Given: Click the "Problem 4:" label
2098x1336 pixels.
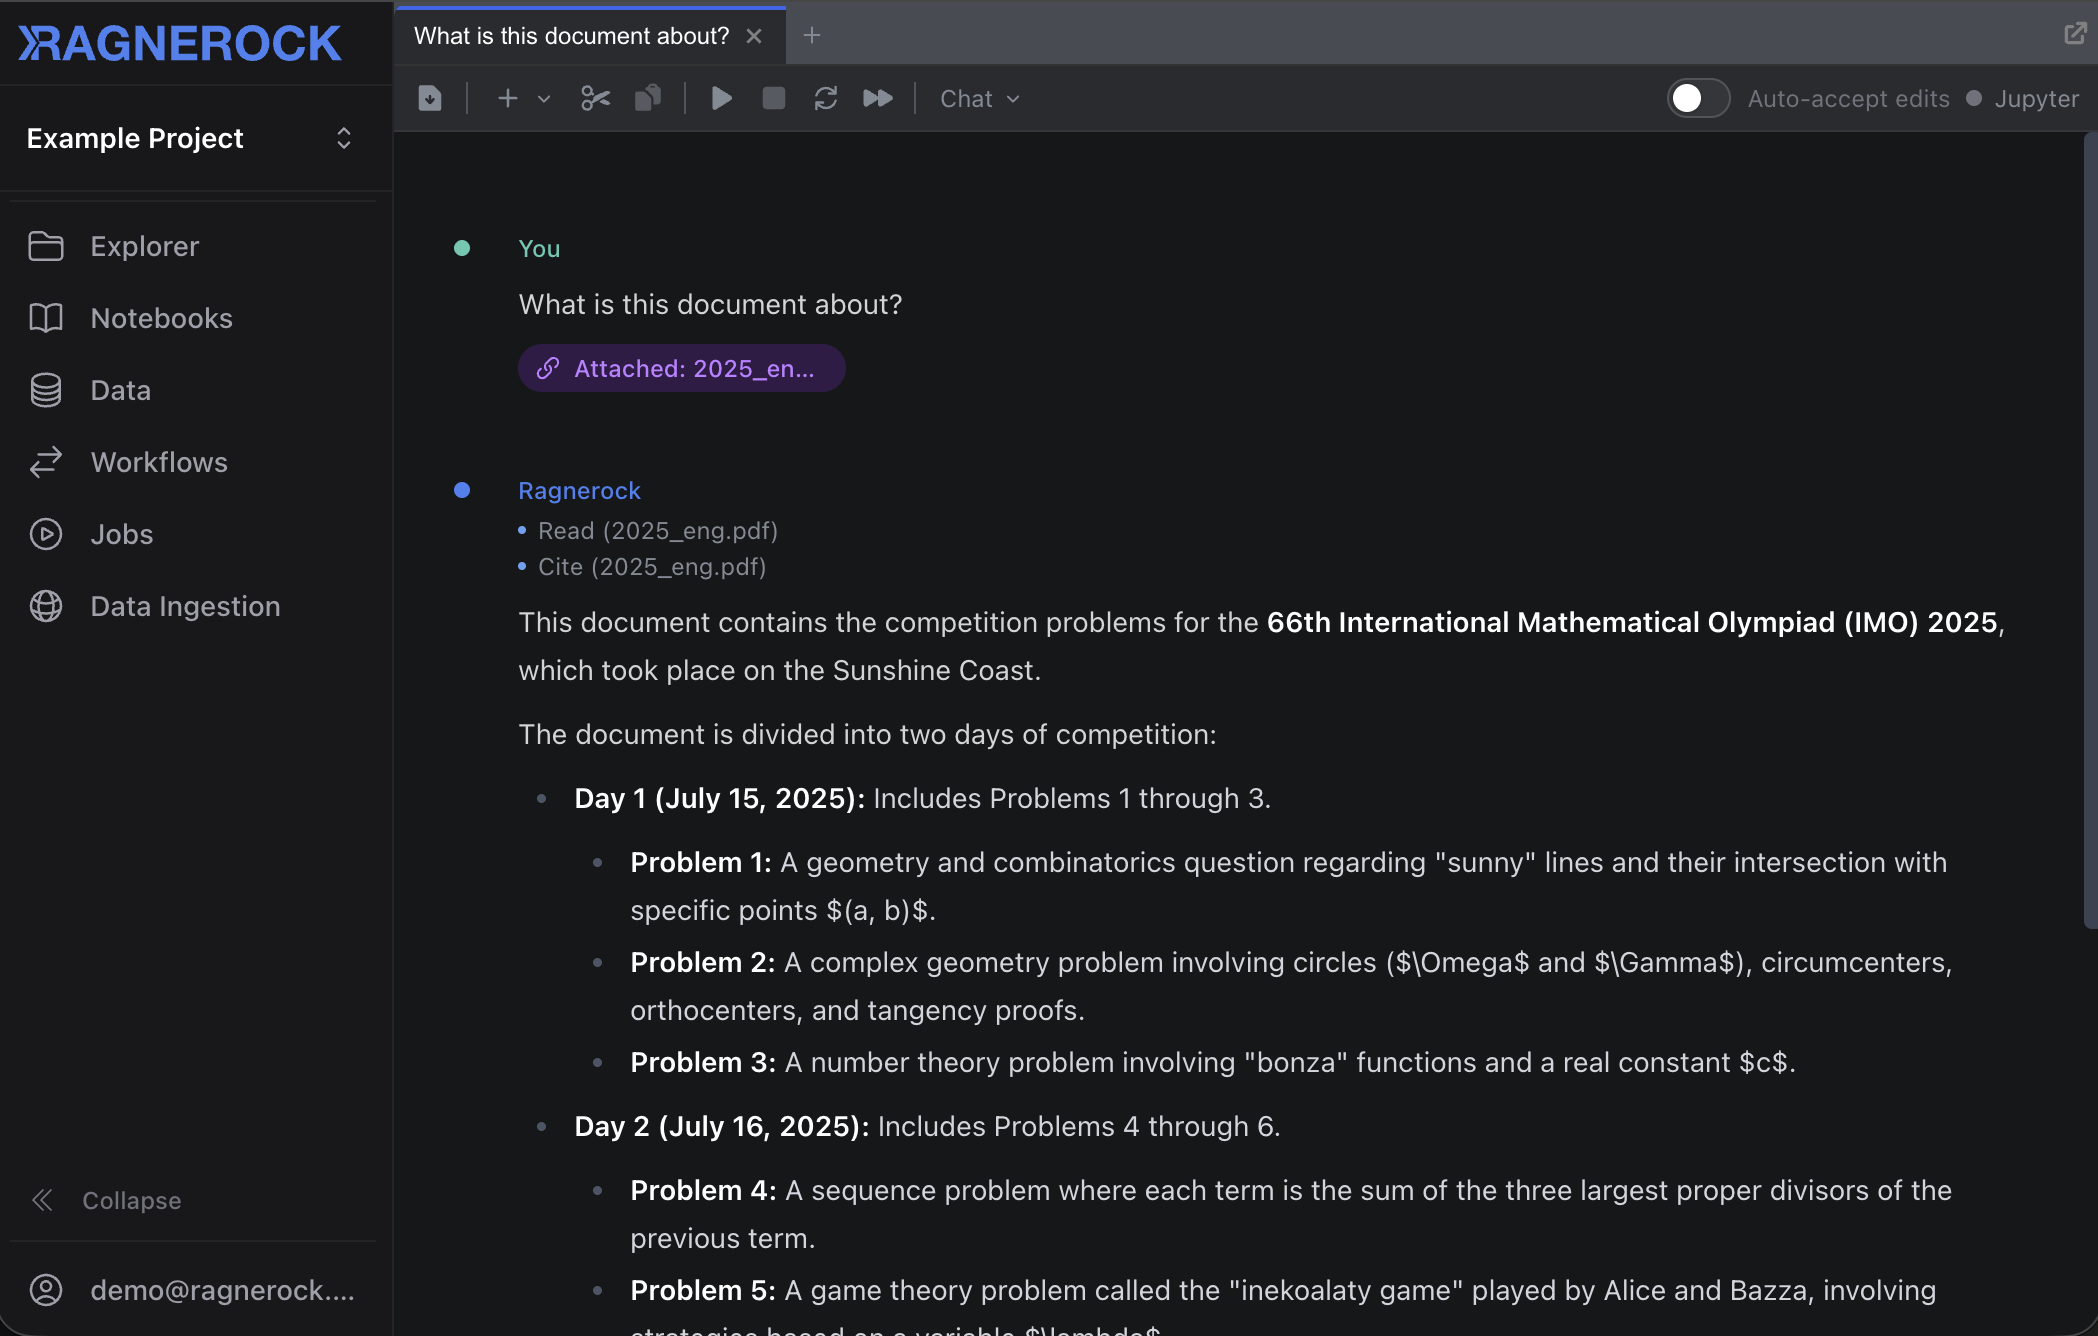Looking at the screenshot, I should point(703,1190).
